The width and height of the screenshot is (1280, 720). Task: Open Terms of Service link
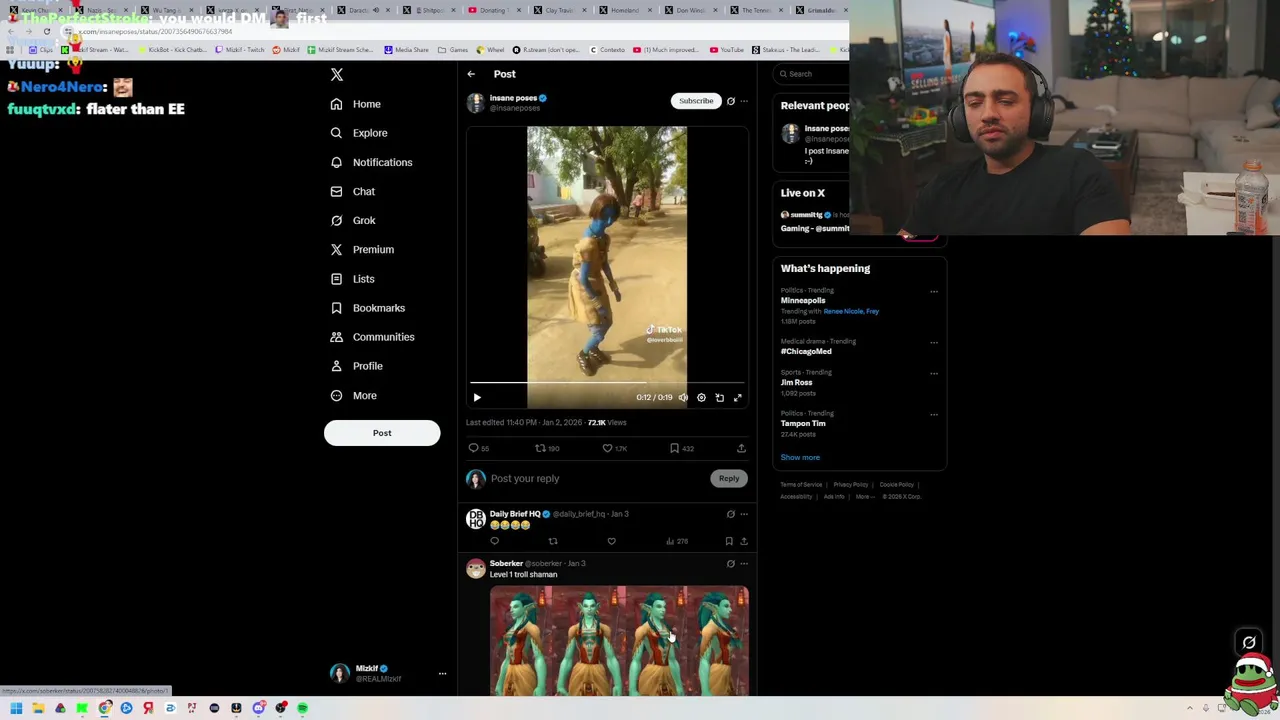click(801, 485)
